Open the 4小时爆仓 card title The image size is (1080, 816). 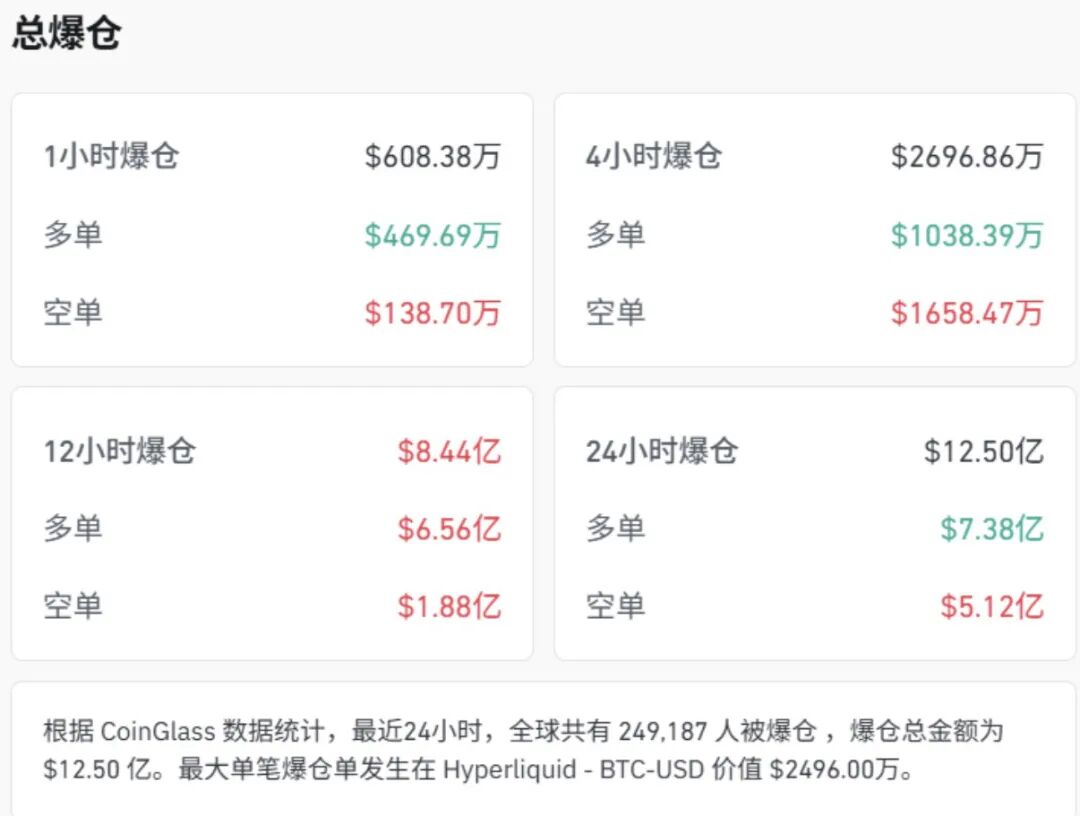point(654,156)
